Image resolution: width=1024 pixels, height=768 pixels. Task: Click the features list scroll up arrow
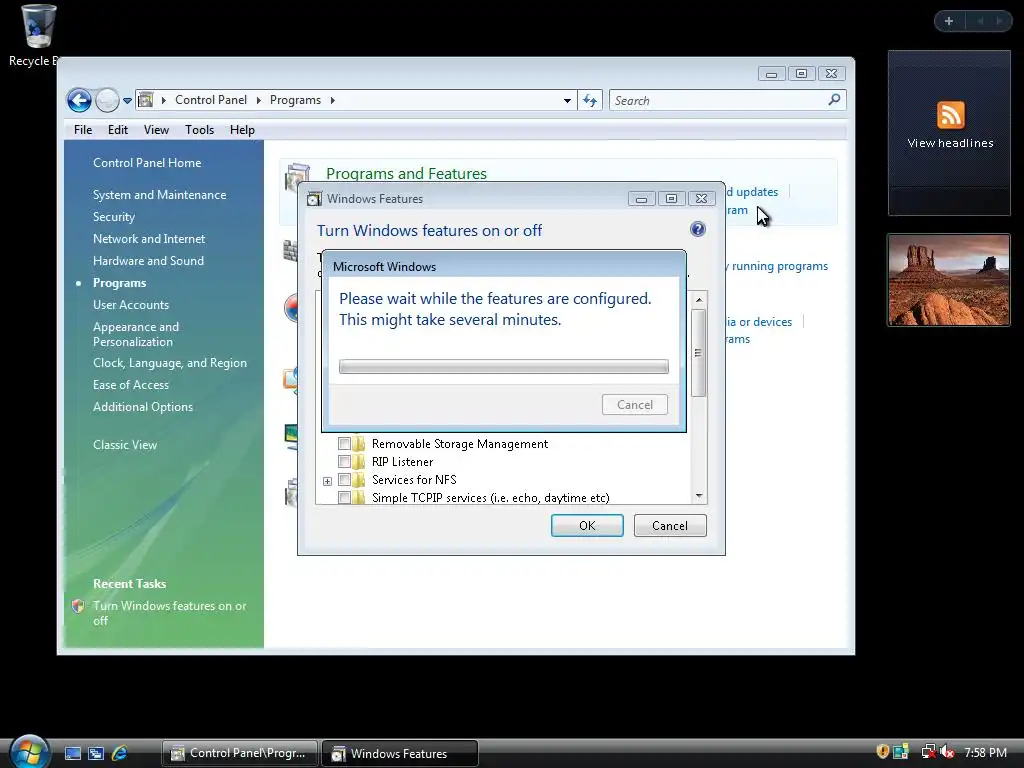[699, 300]
